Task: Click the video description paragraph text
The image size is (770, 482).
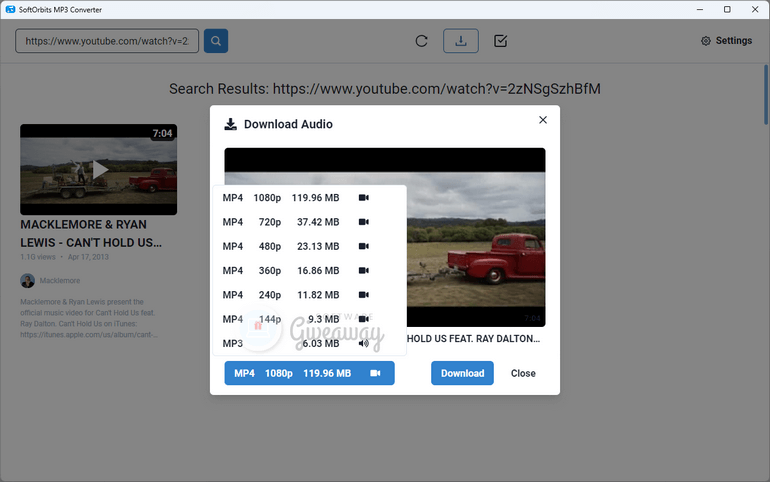Action: 89,318
